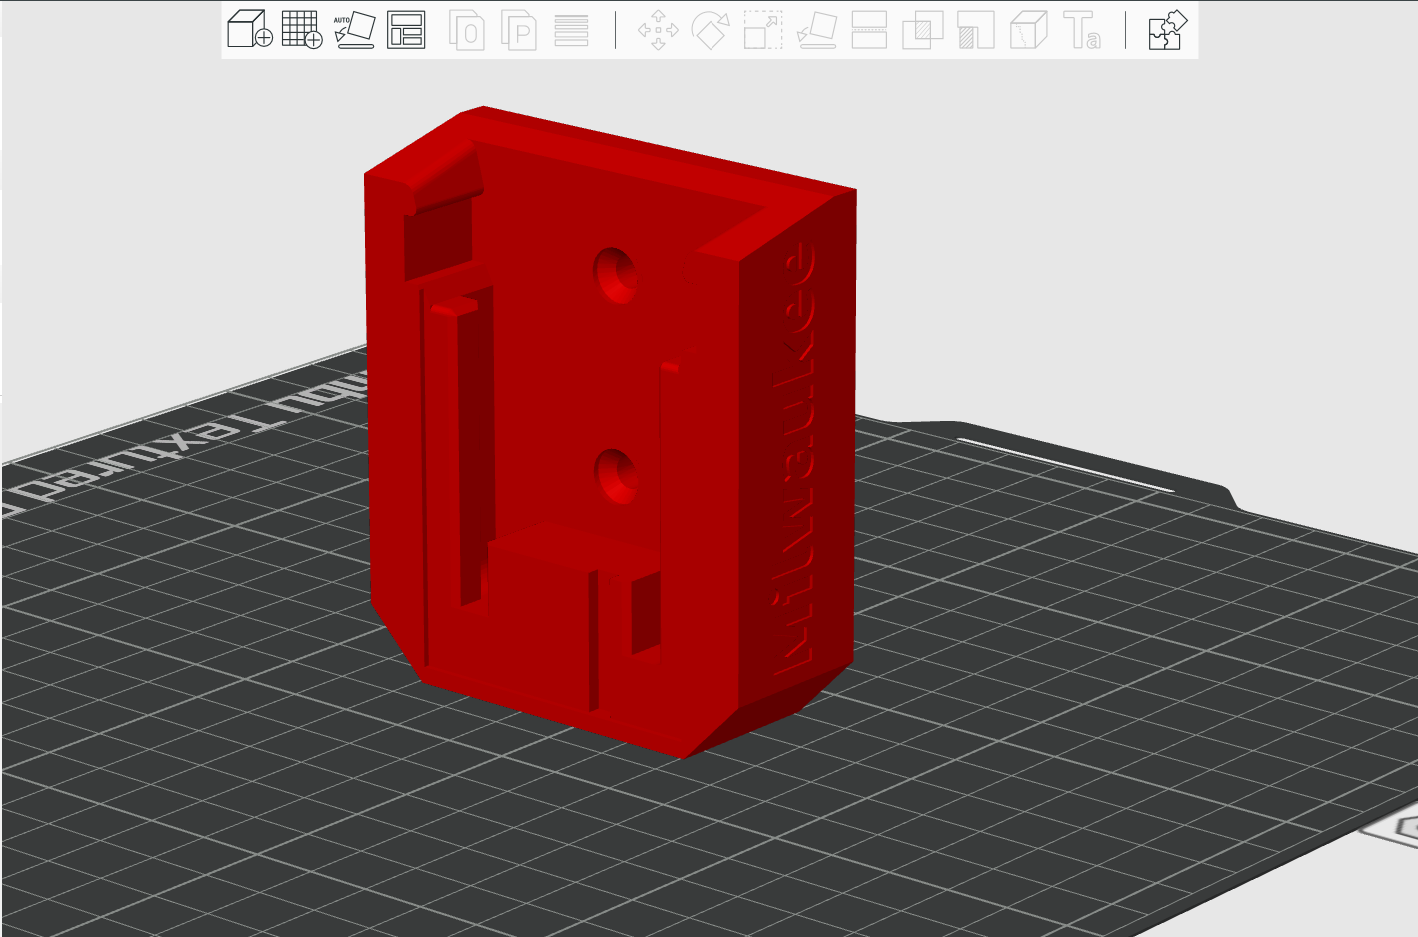Select the red battery holder model

point(560,420)
